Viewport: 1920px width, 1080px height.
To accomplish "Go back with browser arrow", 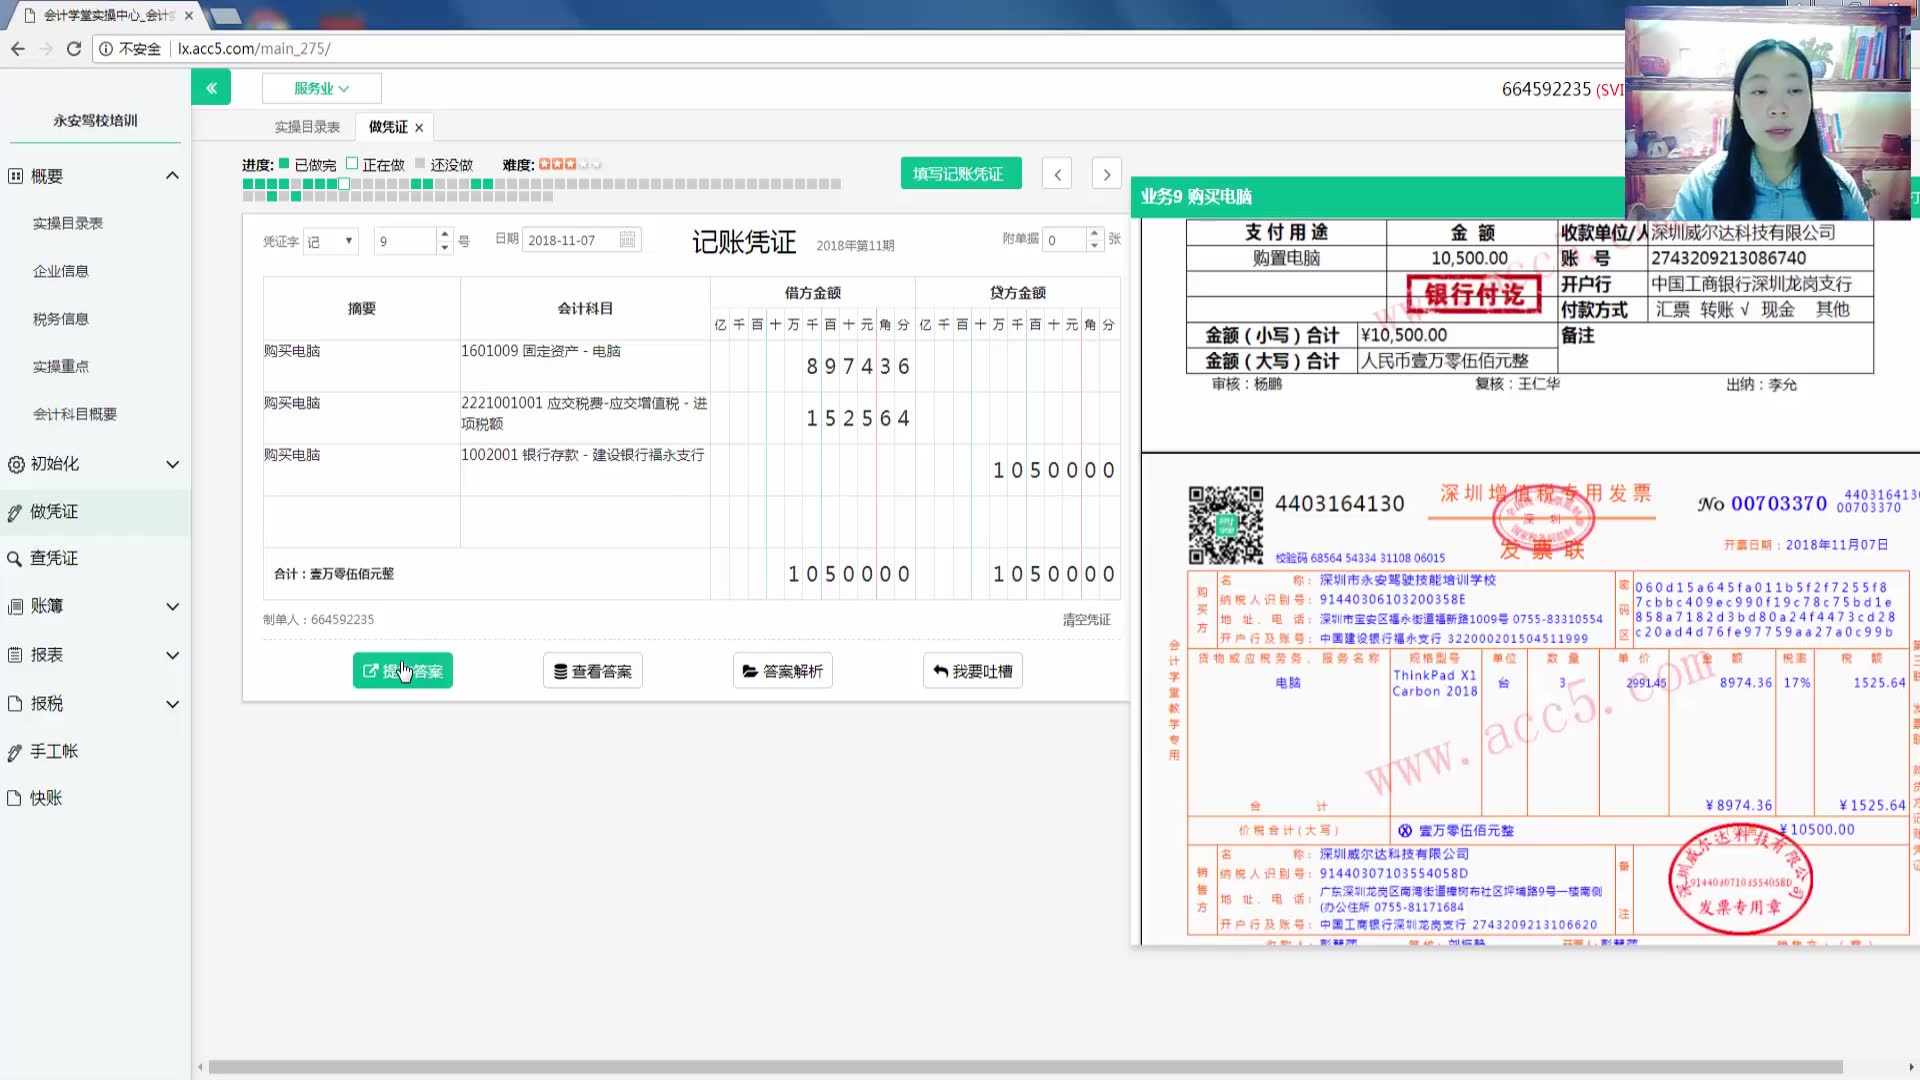I will click(x=18, y=48).
